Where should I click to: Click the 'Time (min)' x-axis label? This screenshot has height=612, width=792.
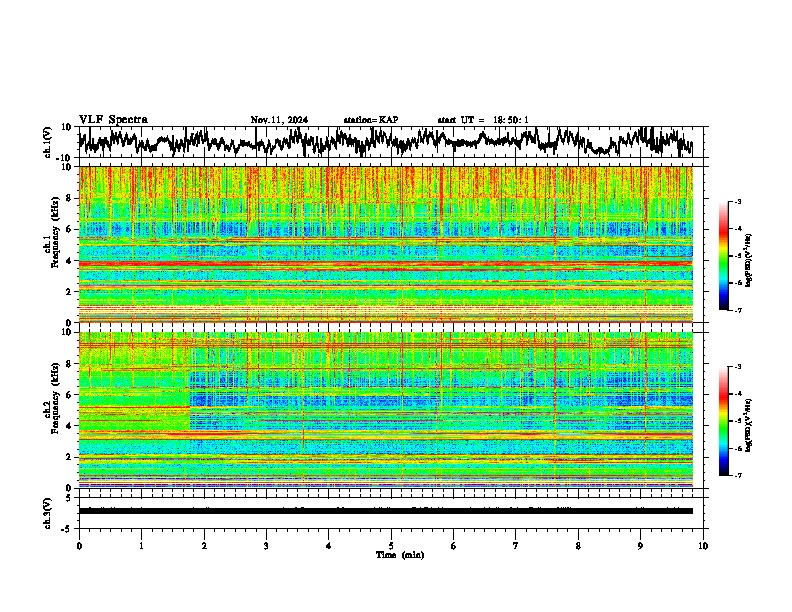pos(400,555)
